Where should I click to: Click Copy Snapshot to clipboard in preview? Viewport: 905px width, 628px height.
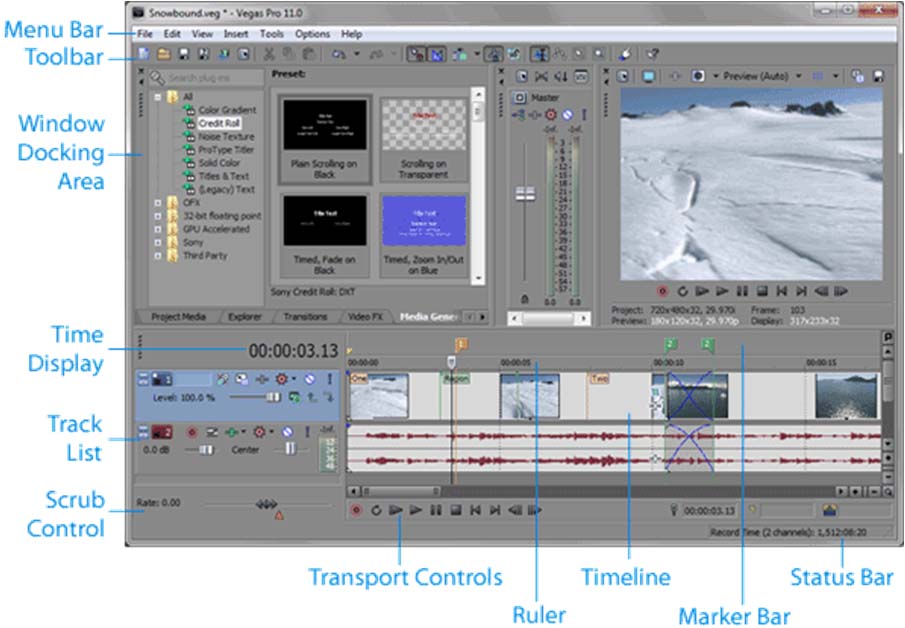pos(858,76)
